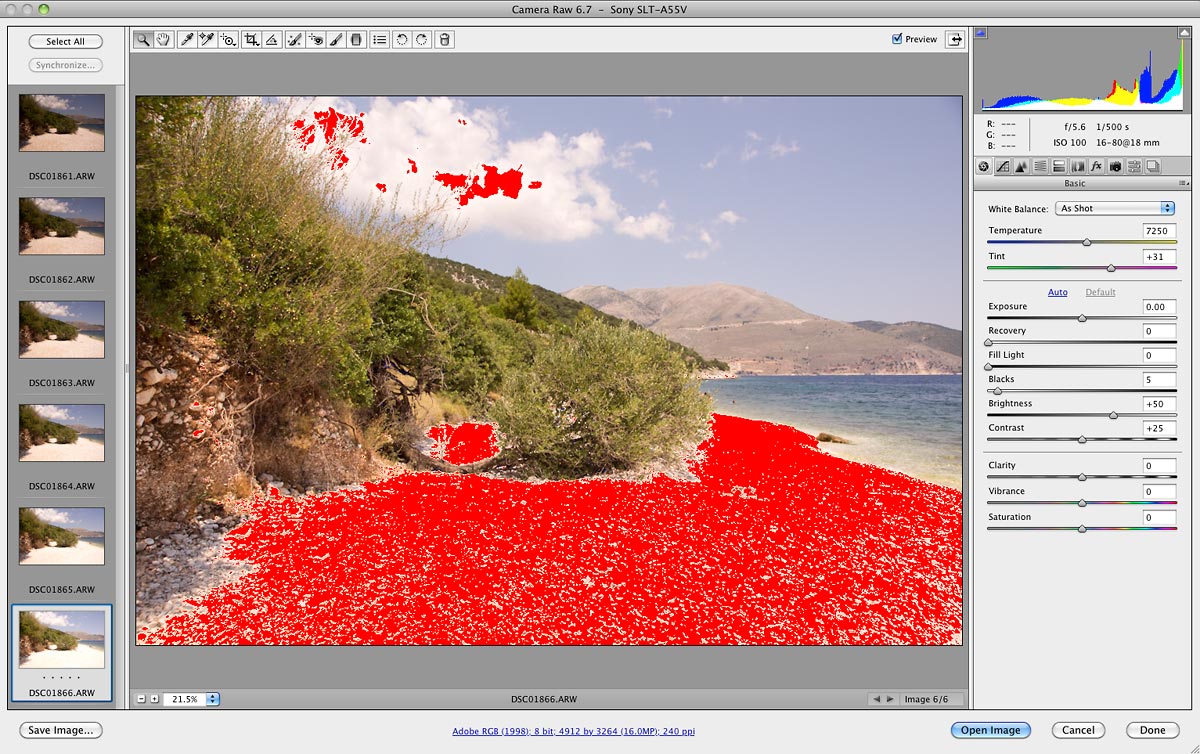The image size is (1200, 754).
Task: Open the zoom level dropdown showing 21.5%
Action: (213, 699)
